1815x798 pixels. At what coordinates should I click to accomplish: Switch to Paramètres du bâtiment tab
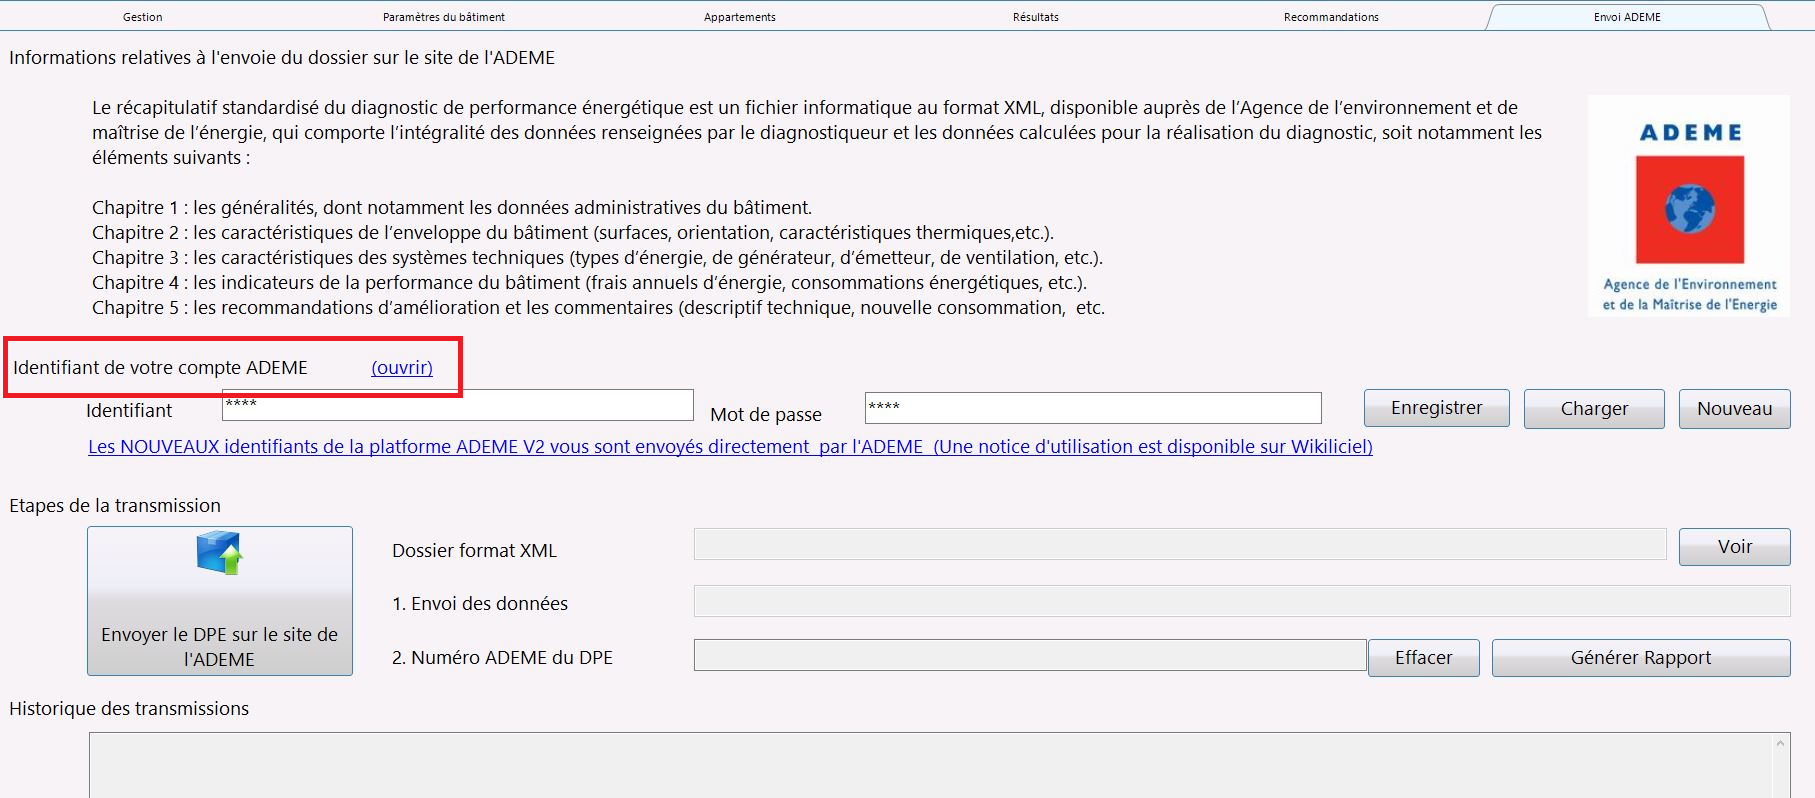pyautogui.click(x=444, y=17)
